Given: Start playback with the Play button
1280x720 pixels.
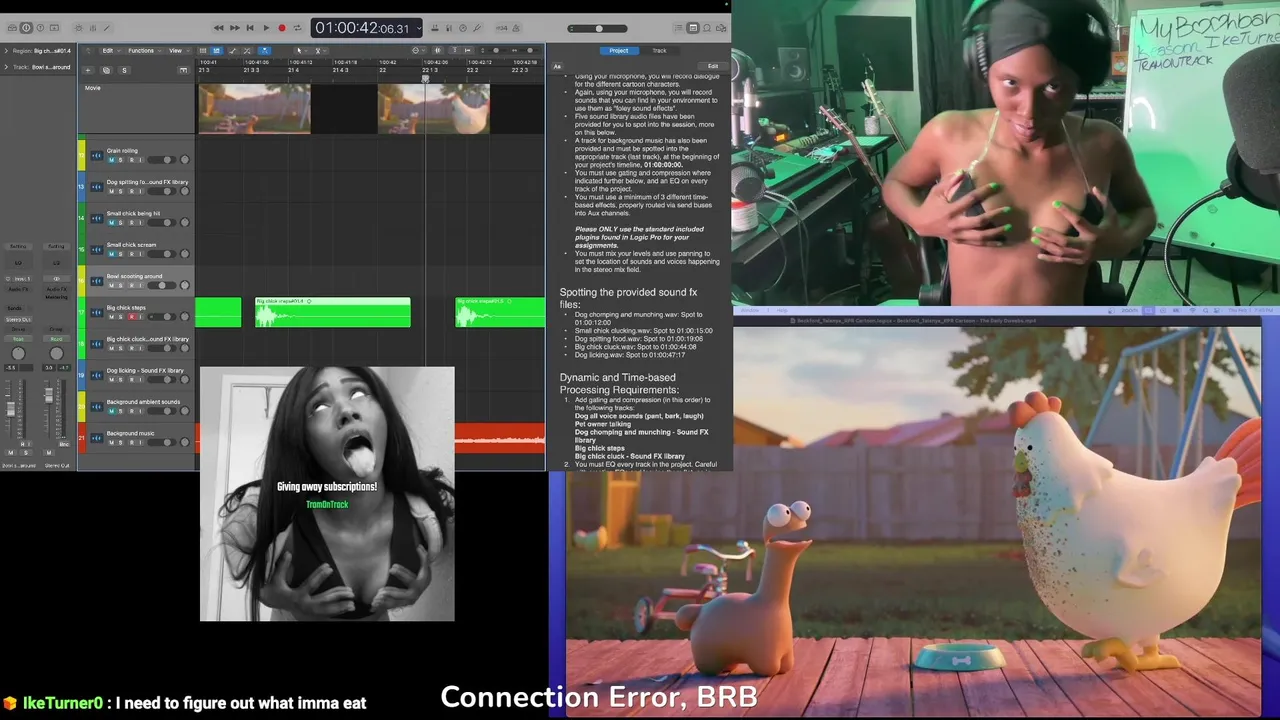Looking at the screenshot, I should coord(266,28).
